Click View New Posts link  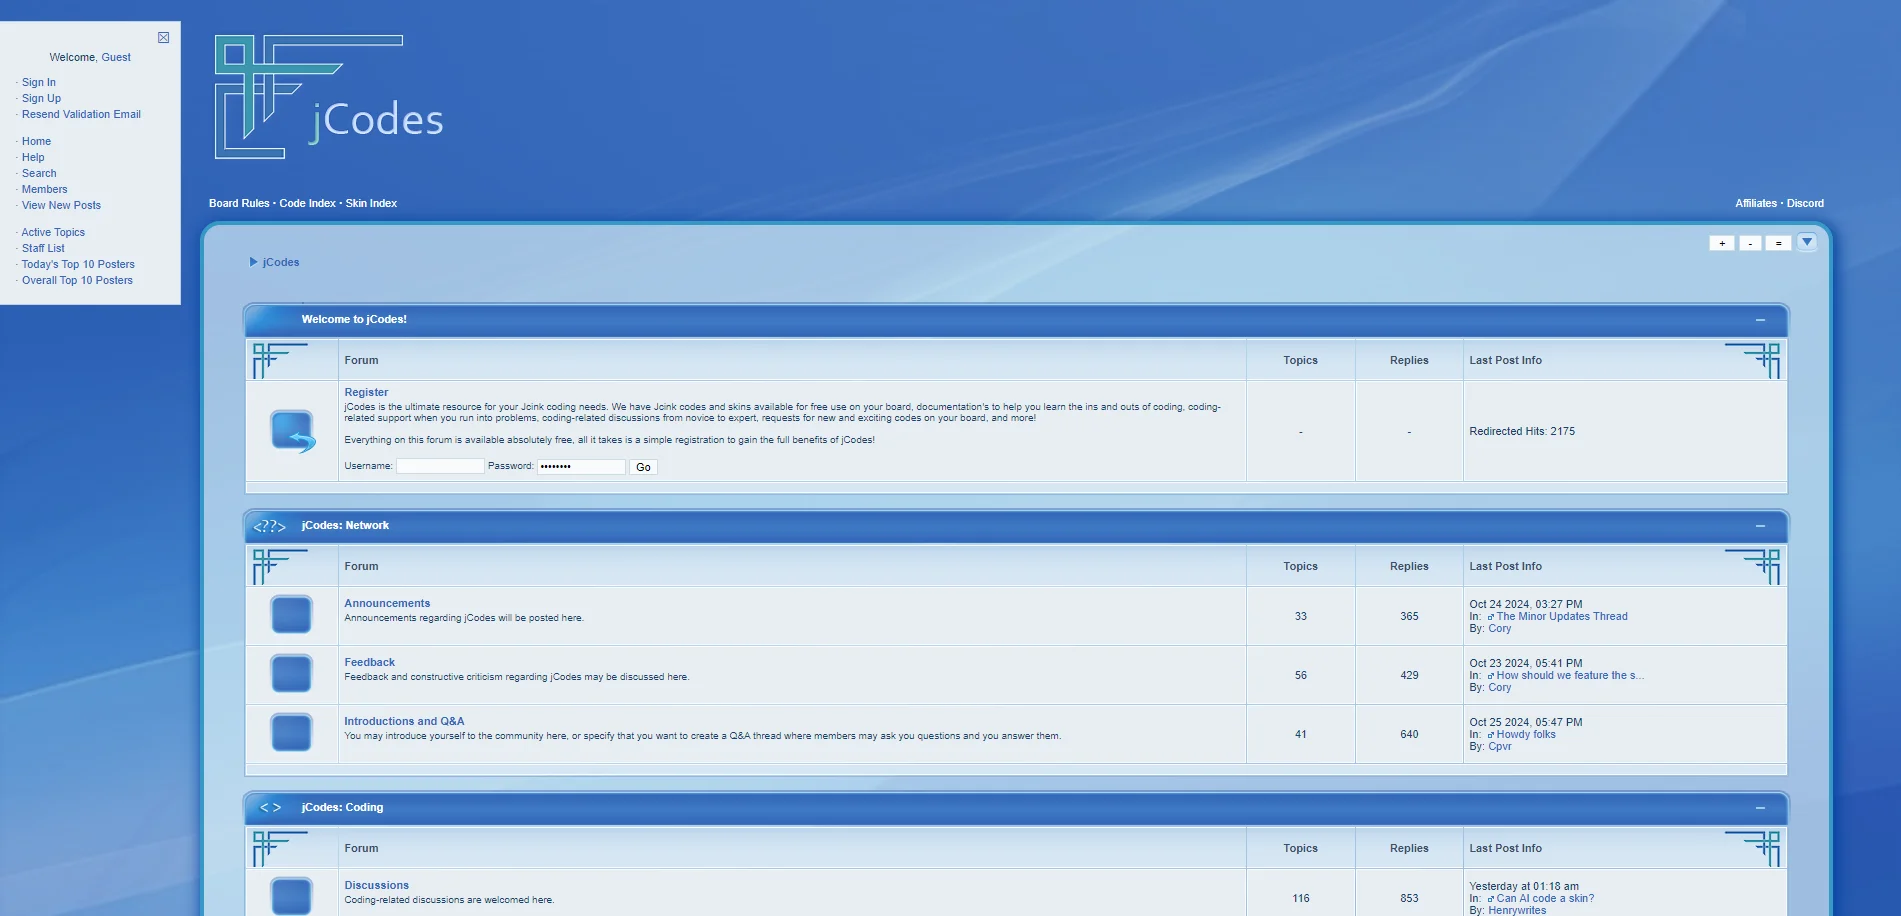(61, 205)
